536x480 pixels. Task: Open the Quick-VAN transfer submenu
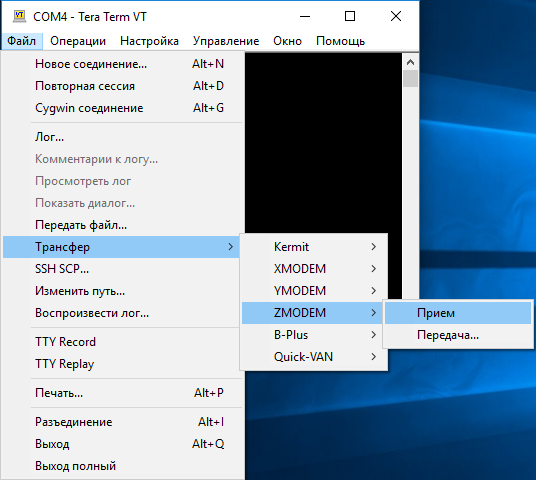314,357
